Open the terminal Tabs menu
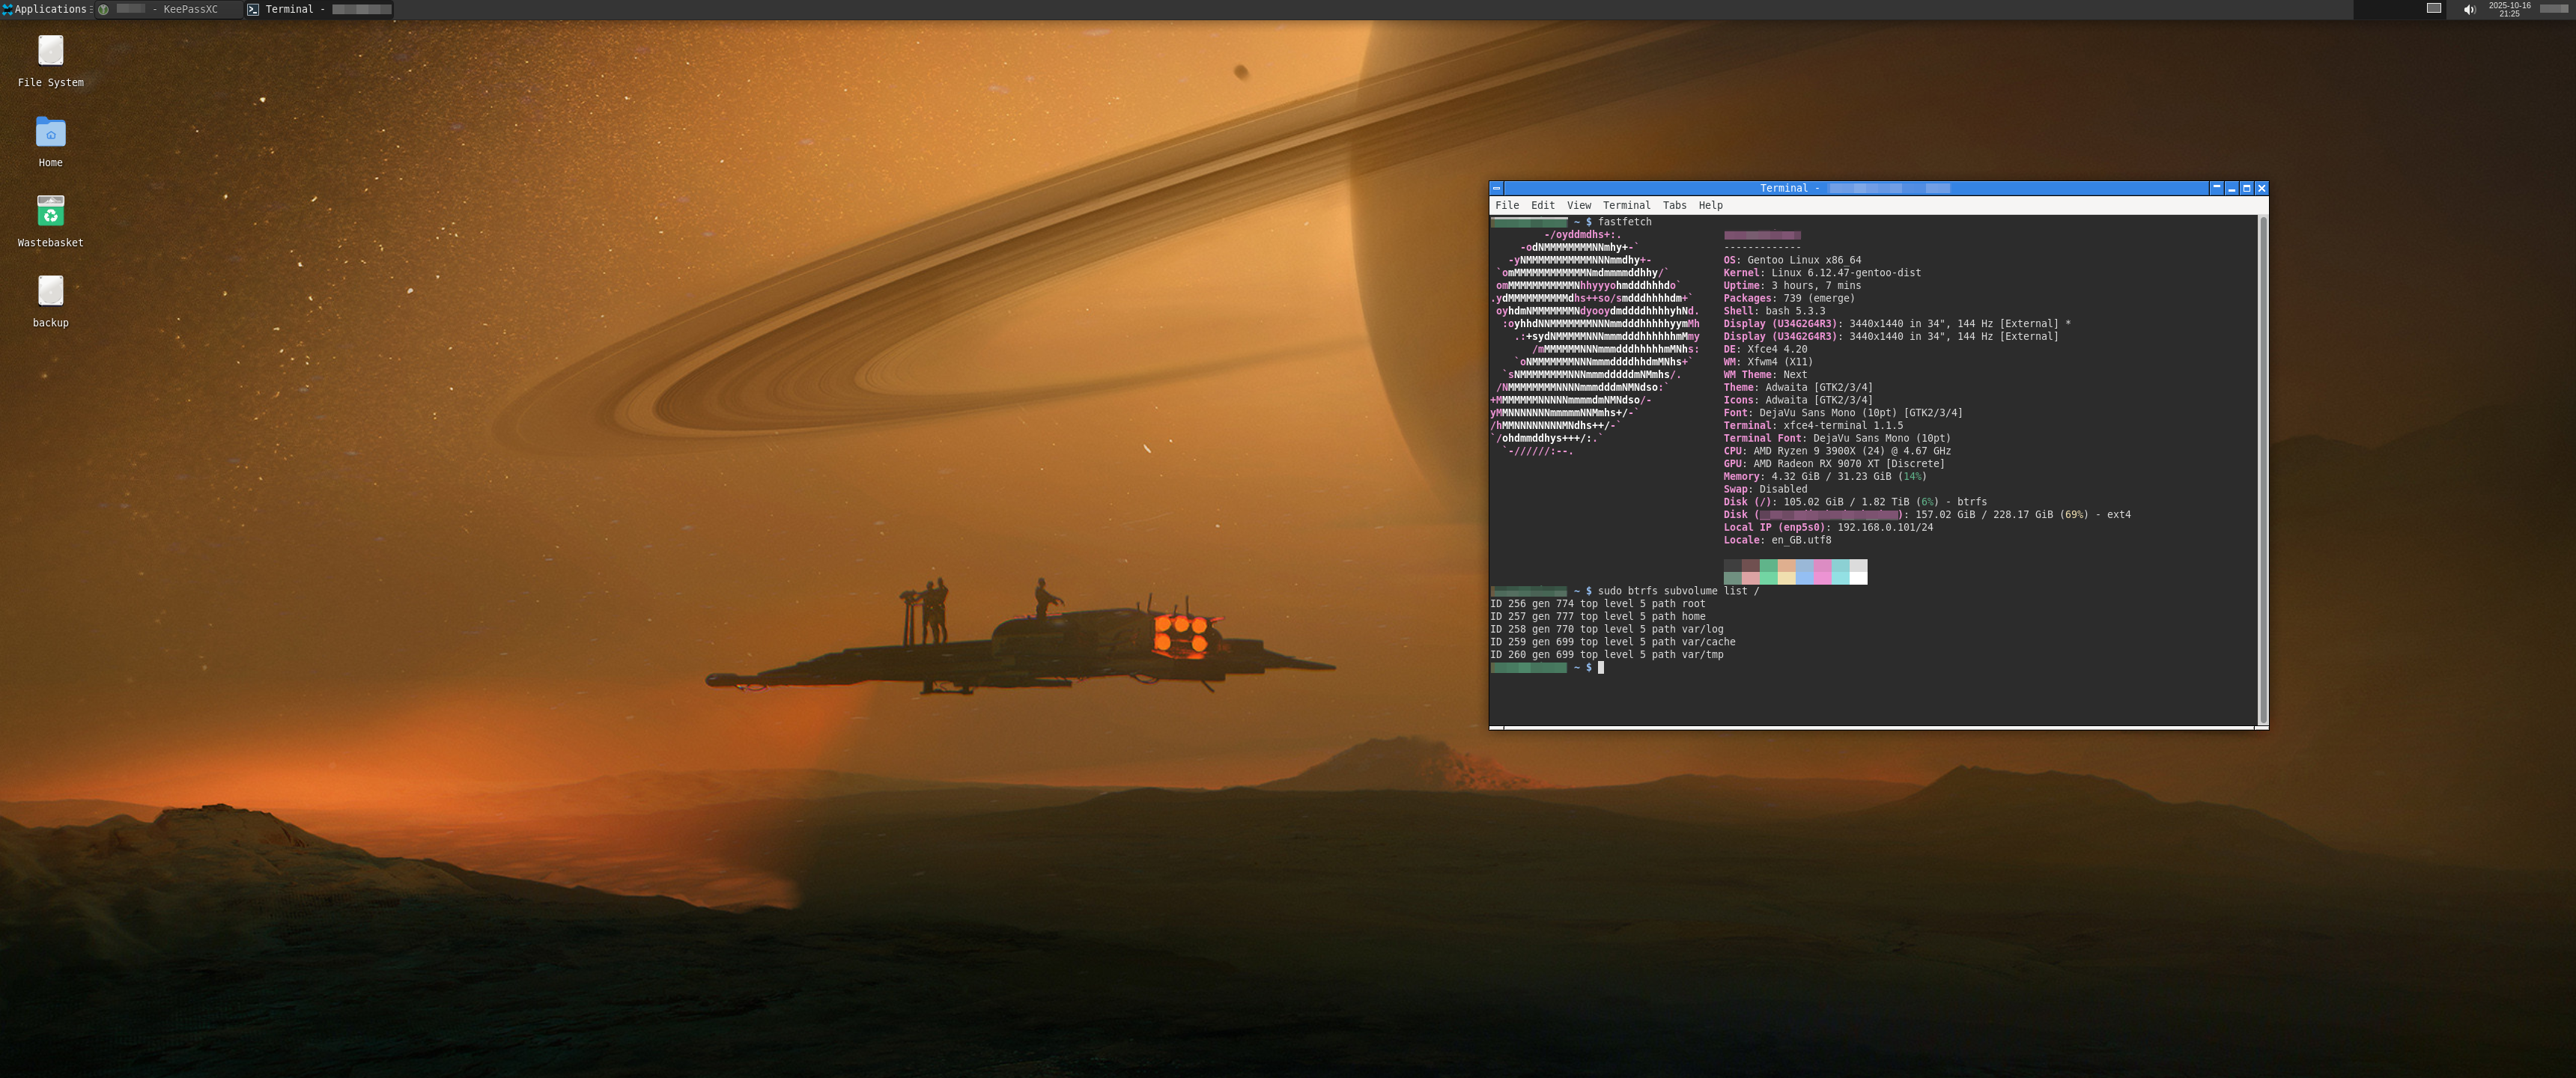Screen dimensions: 2576x1078 pyautogui.click(x=1674, y=205)
